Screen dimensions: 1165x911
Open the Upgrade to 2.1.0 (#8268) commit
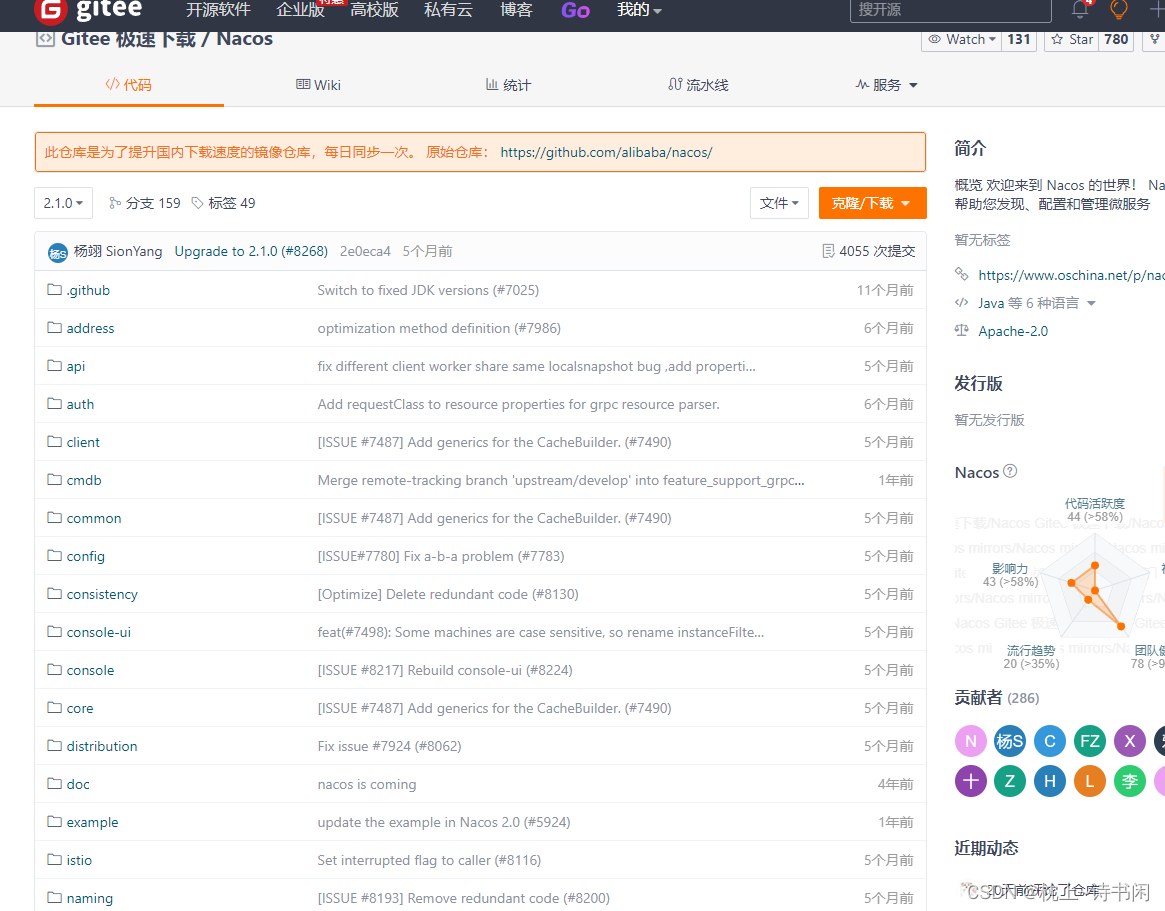point(251,251)
